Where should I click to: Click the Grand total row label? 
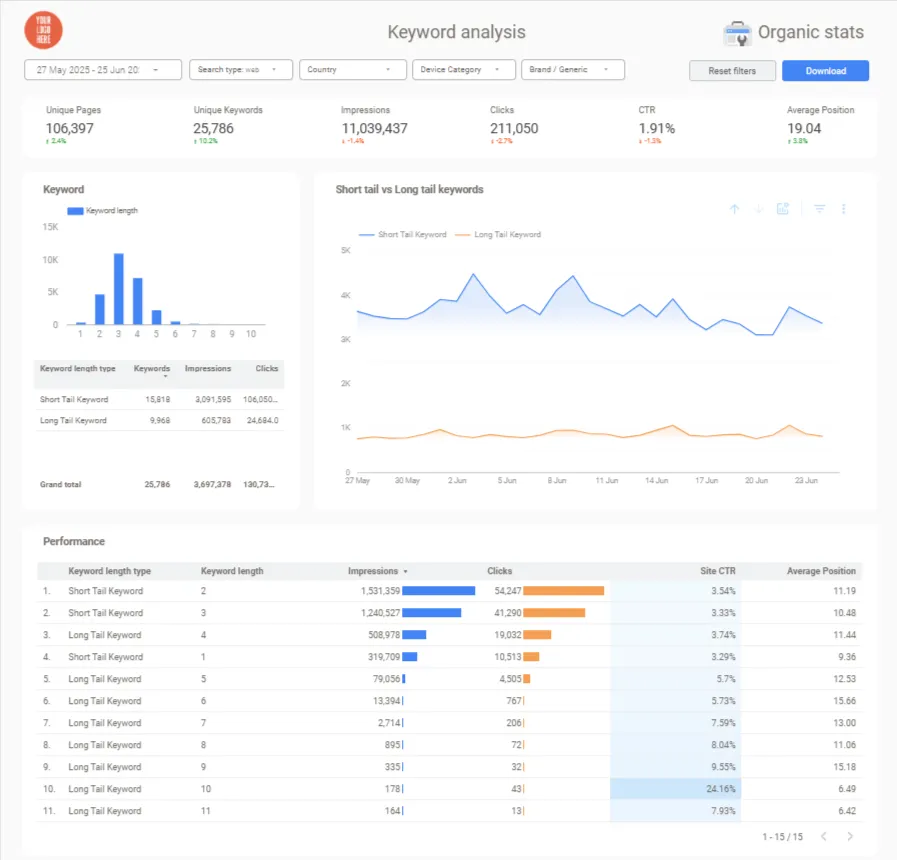61,485
